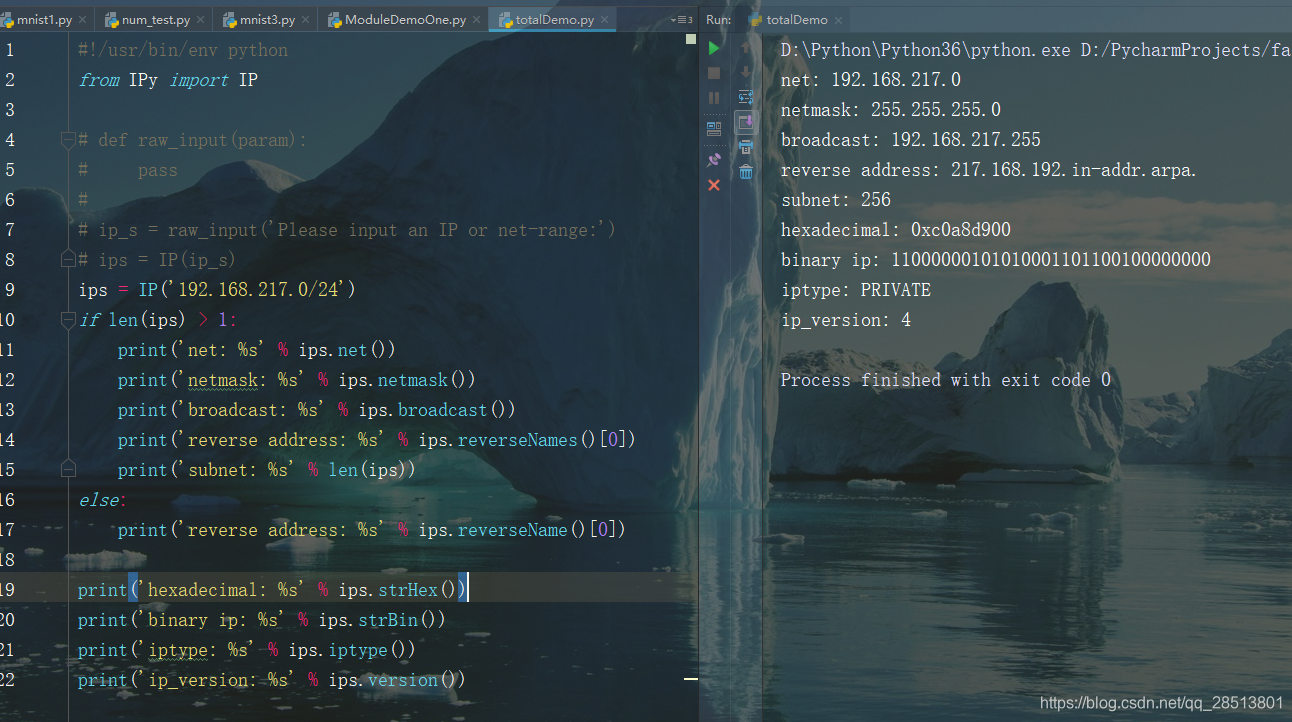Open the console layout settings icon
The image size is (1292, 722).
coord(714,126)
